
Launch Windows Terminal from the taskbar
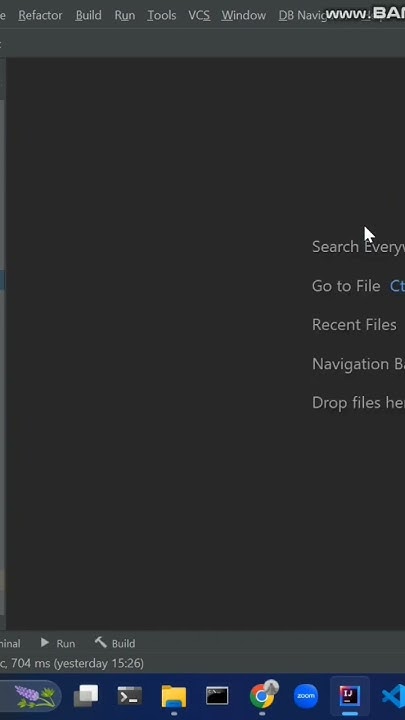pos(129,696)
